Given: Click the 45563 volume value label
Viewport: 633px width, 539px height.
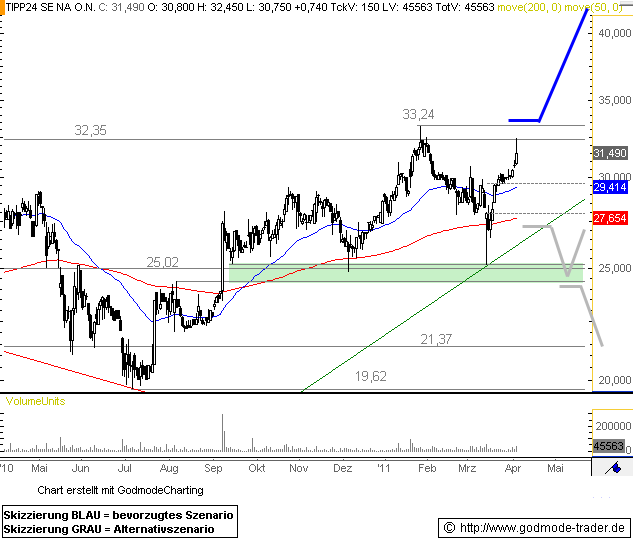Looking at the screenshot, I should pyautogui.click(x=609, y=446).
